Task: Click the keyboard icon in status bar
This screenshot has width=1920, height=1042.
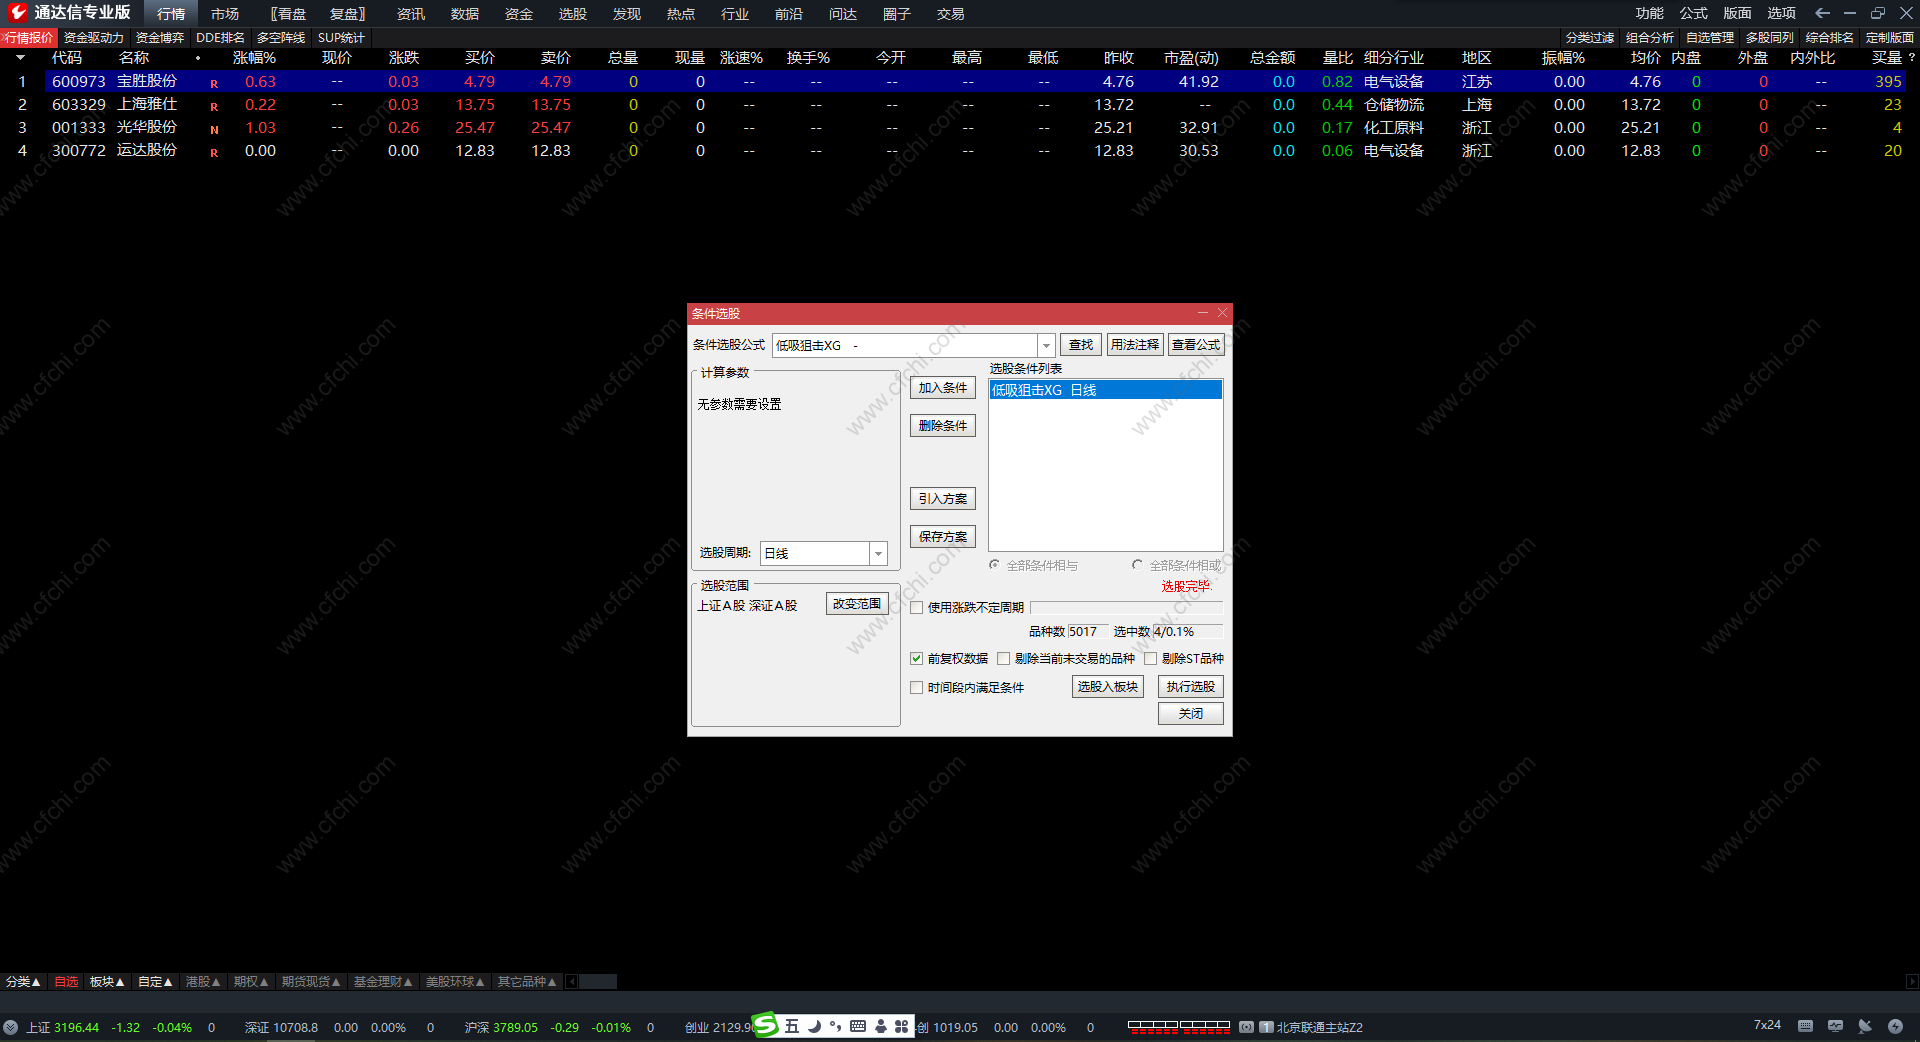Action: 1805,1026
